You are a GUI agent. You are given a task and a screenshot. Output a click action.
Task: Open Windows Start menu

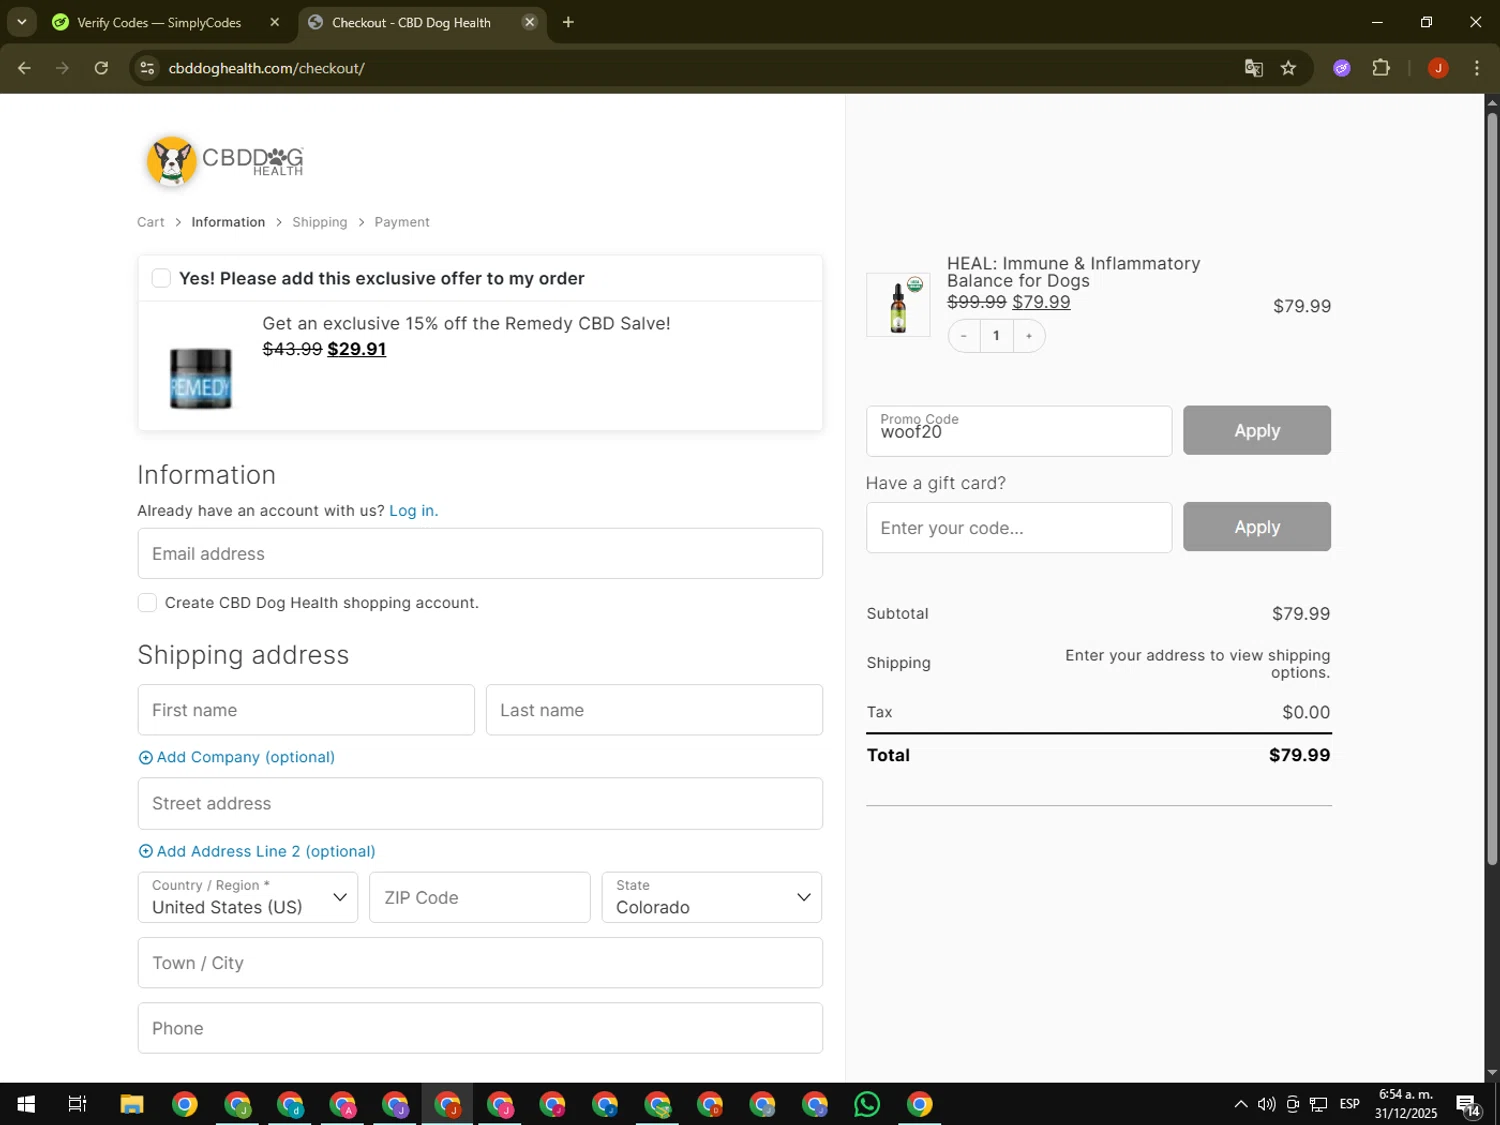[26, 1104]
